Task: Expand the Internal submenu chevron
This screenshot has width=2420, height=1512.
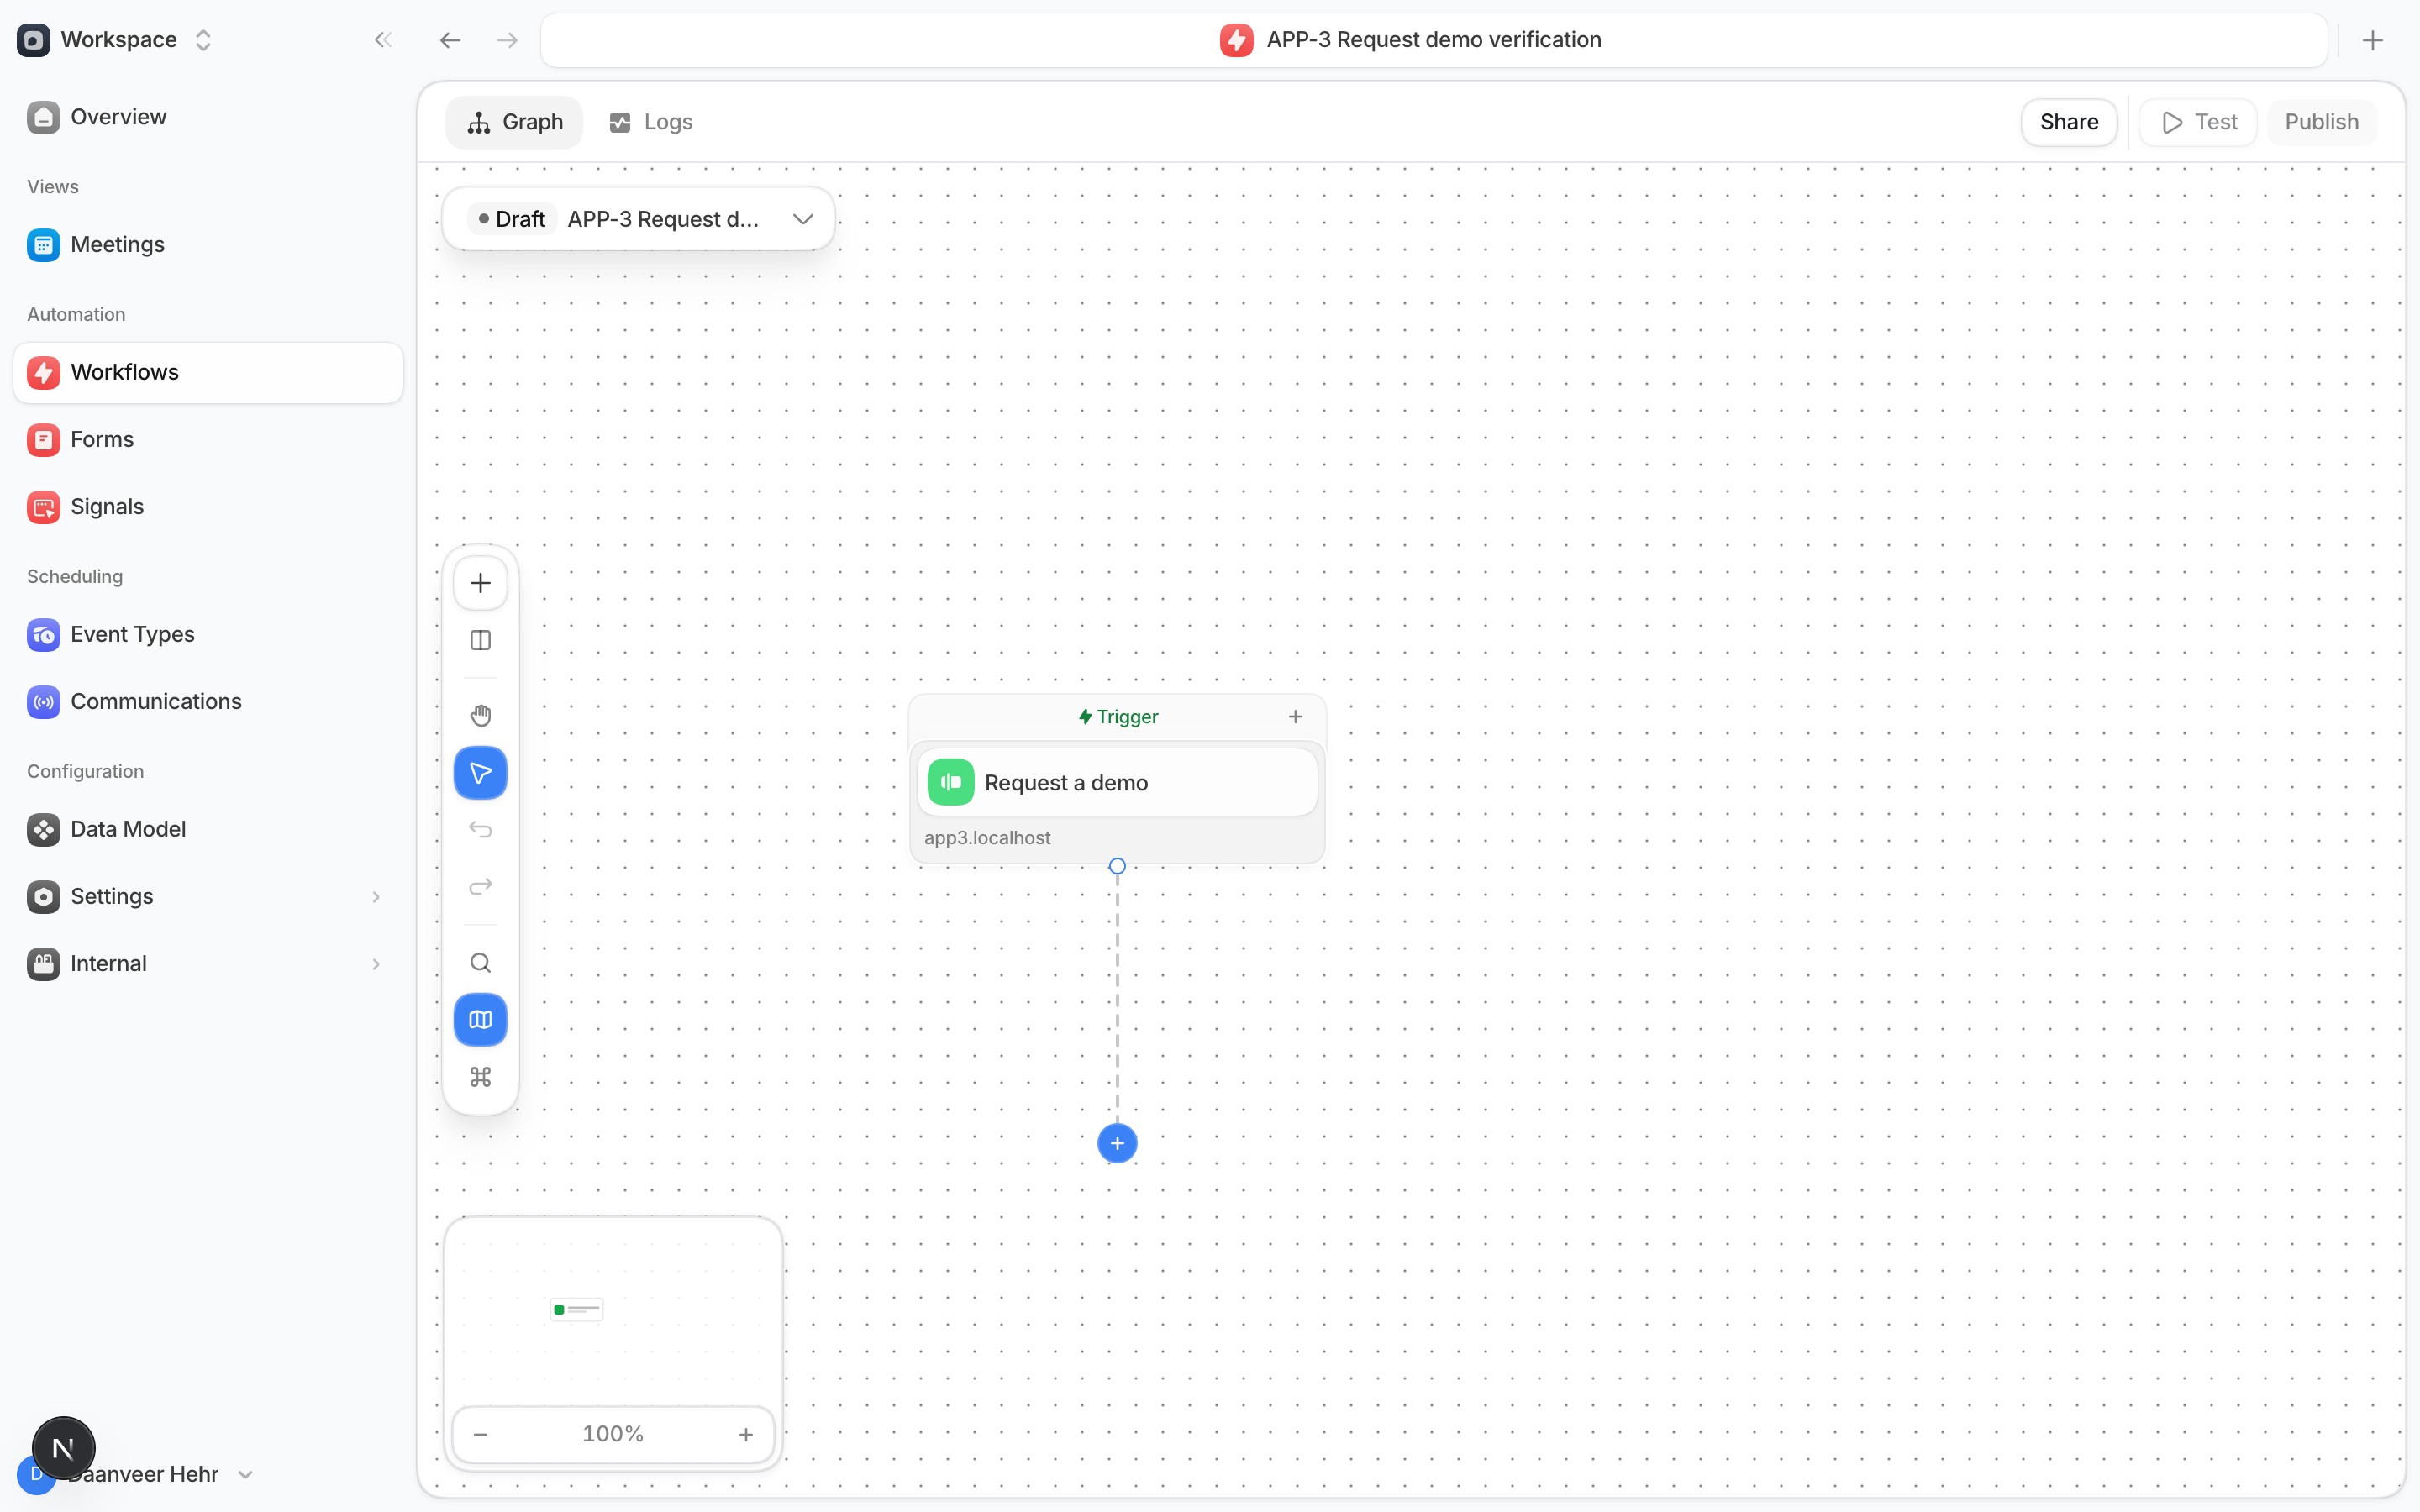Action: (x=376, y=964)
